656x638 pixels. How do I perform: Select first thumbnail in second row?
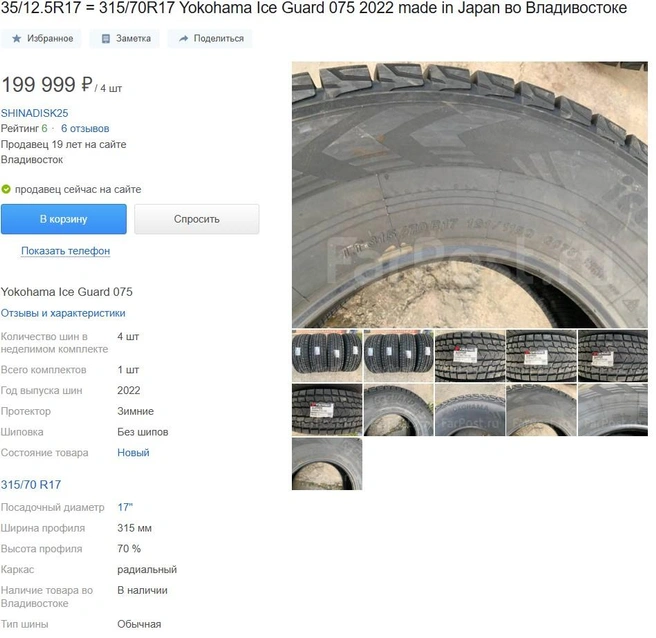pyautogui.click(x=327, y=410)
